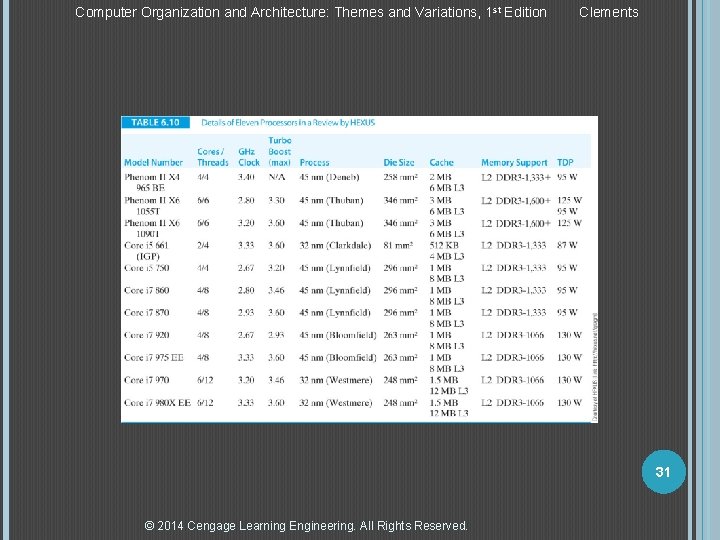Select the table caption mentioning HEXUS

pyautogui.click(x=288, y=123)
